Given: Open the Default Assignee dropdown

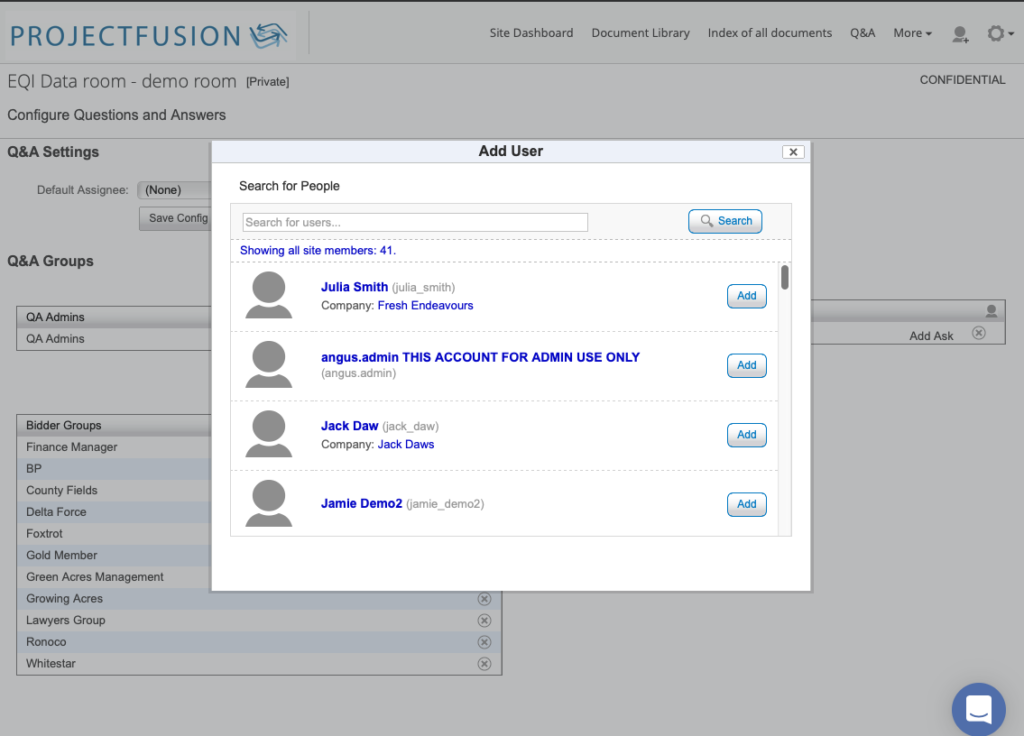Looking at the screenshot, I should pos(175,190).
